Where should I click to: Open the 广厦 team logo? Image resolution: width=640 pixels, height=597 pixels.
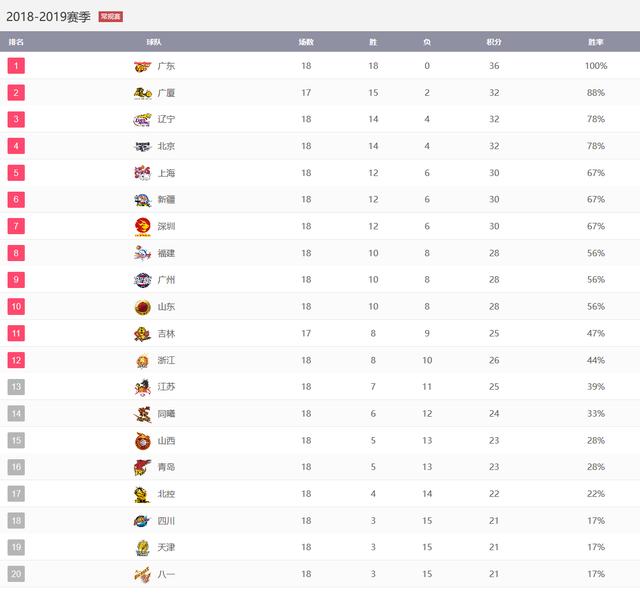[x=142, y=93]
